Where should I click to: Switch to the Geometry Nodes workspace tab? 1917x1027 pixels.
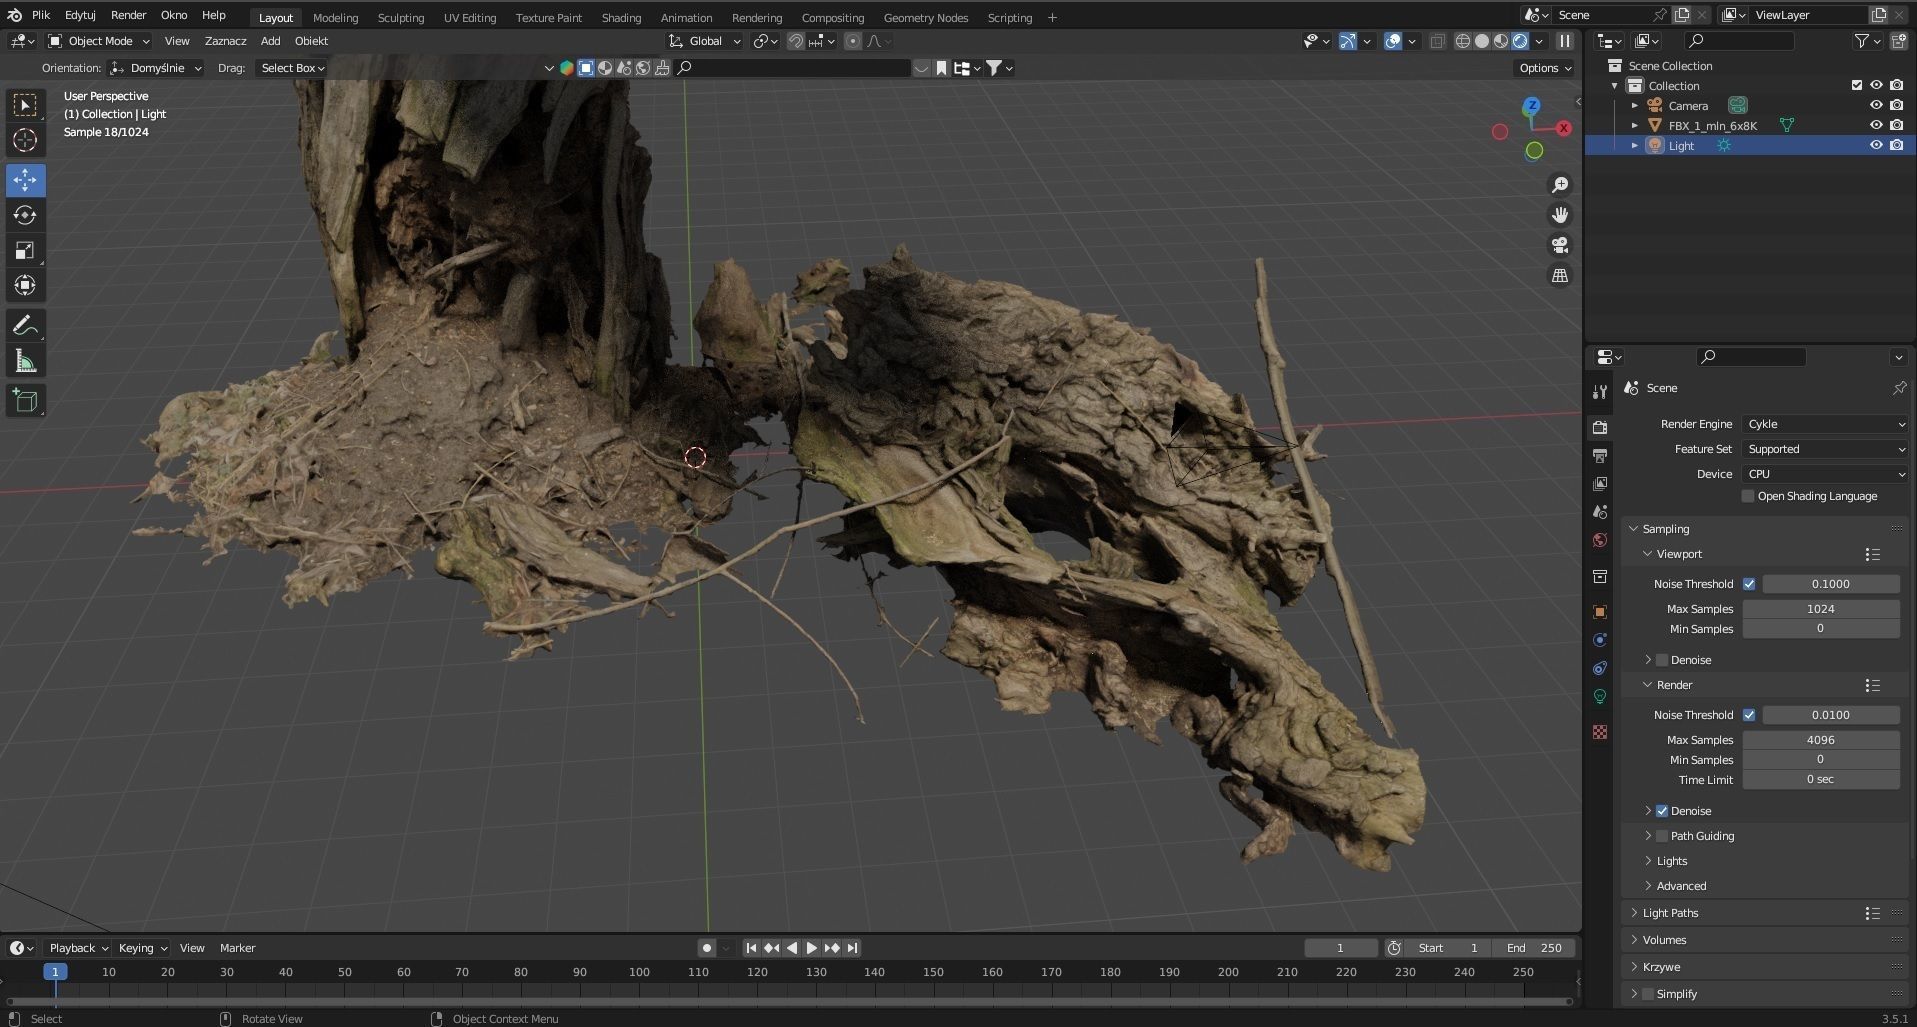click(x=926, y=17)
